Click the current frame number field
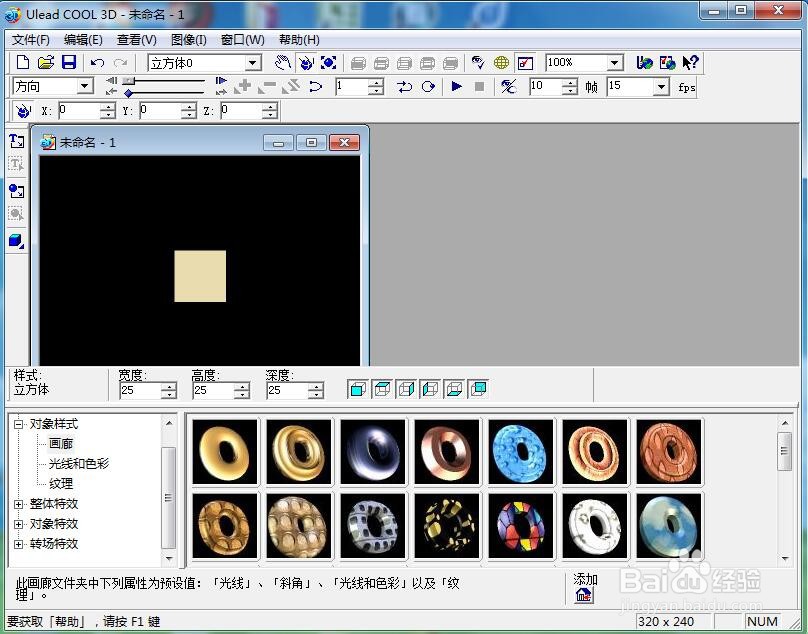The image size is (808, 634). (x=352, y=87)
